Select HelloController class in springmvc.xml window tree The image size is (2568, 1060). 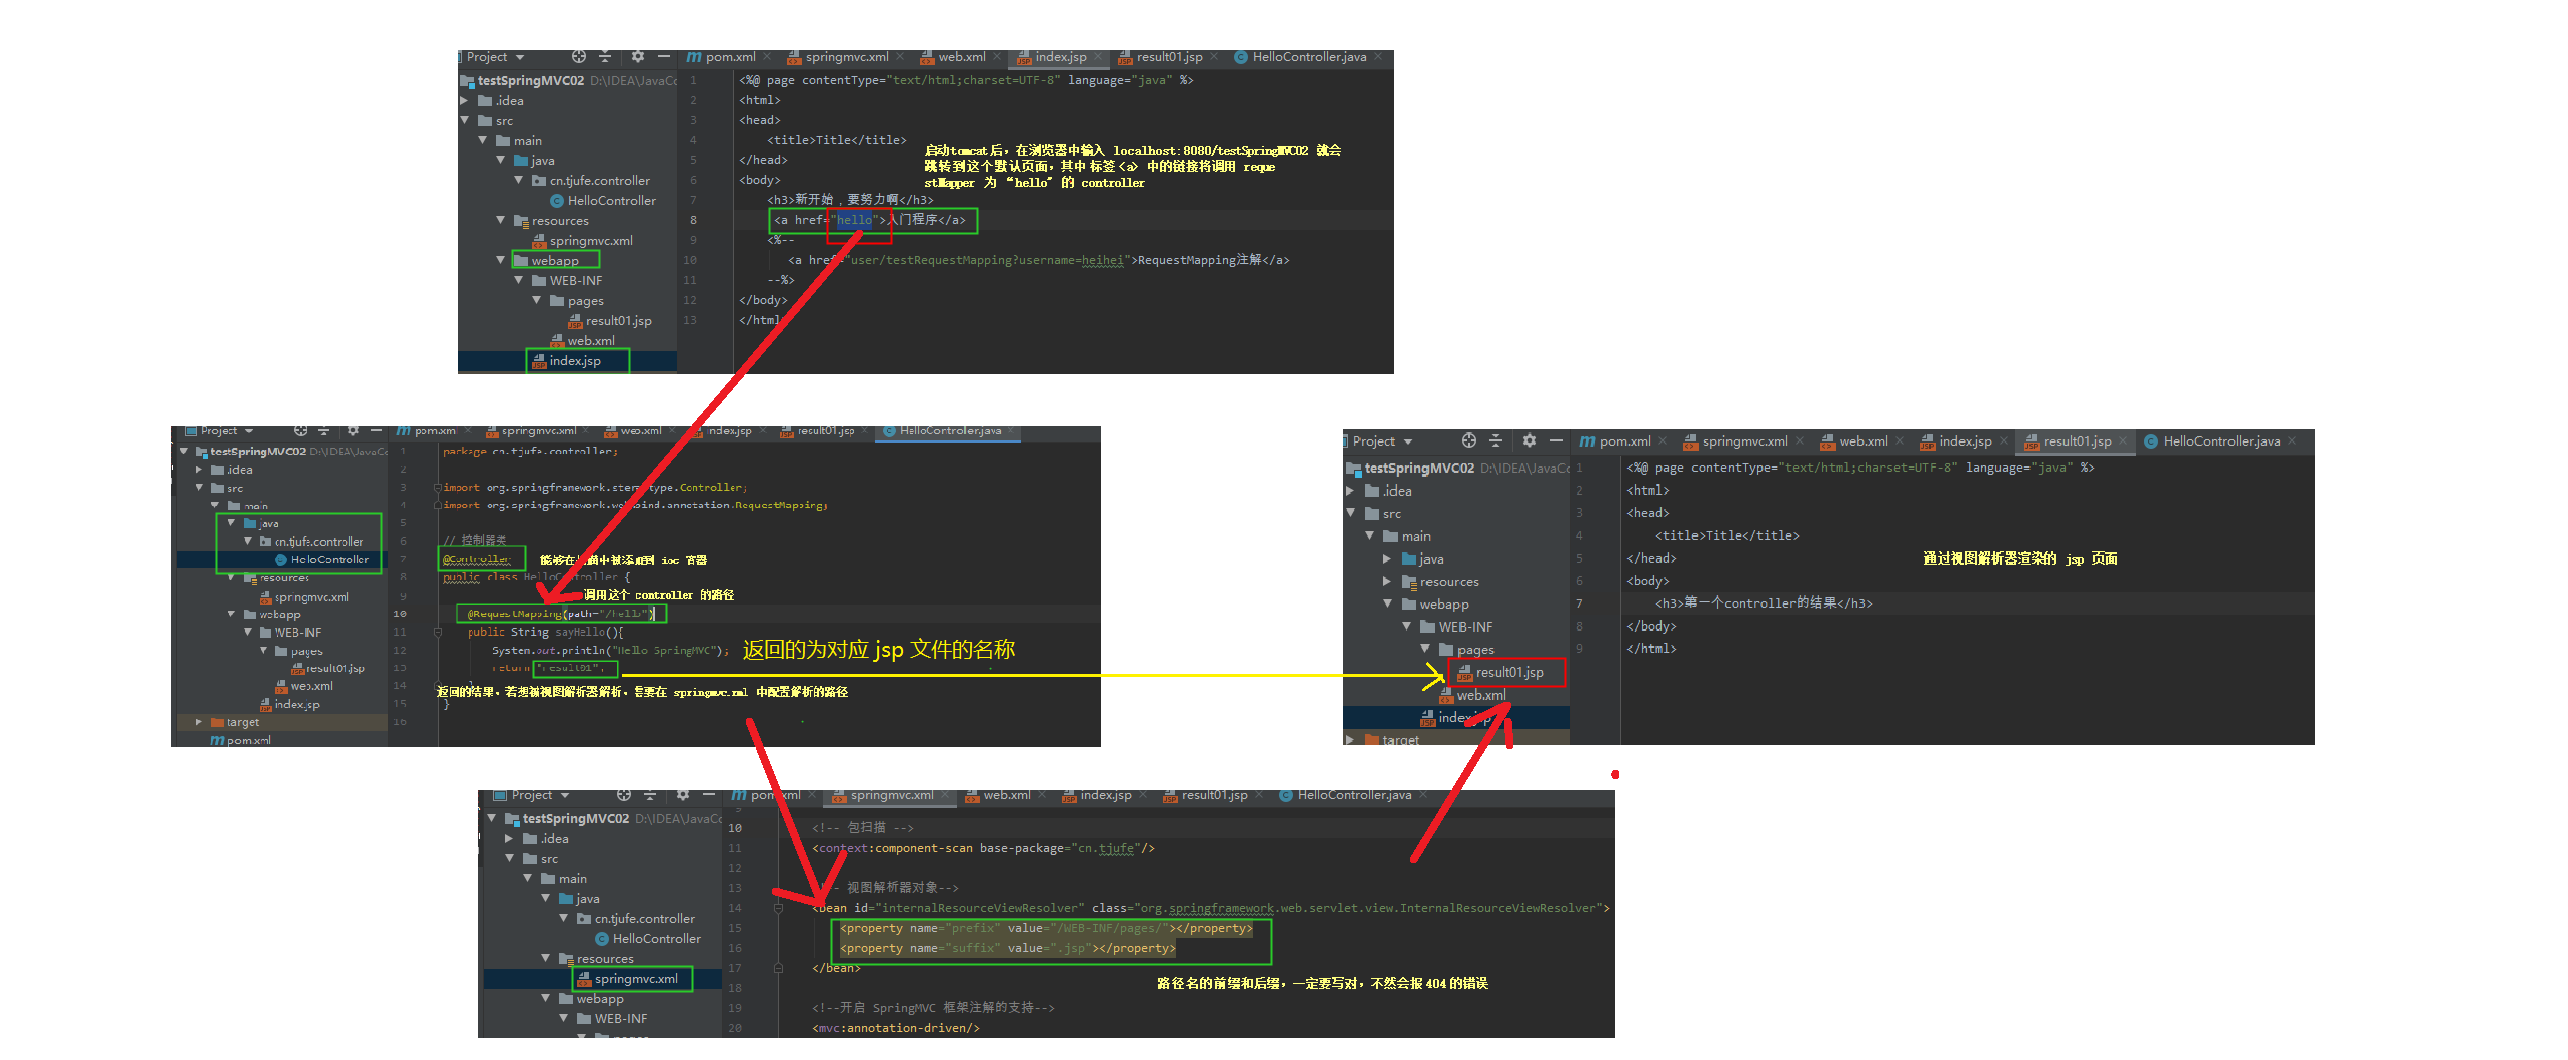pyautogui.click(x=648, y=939)
